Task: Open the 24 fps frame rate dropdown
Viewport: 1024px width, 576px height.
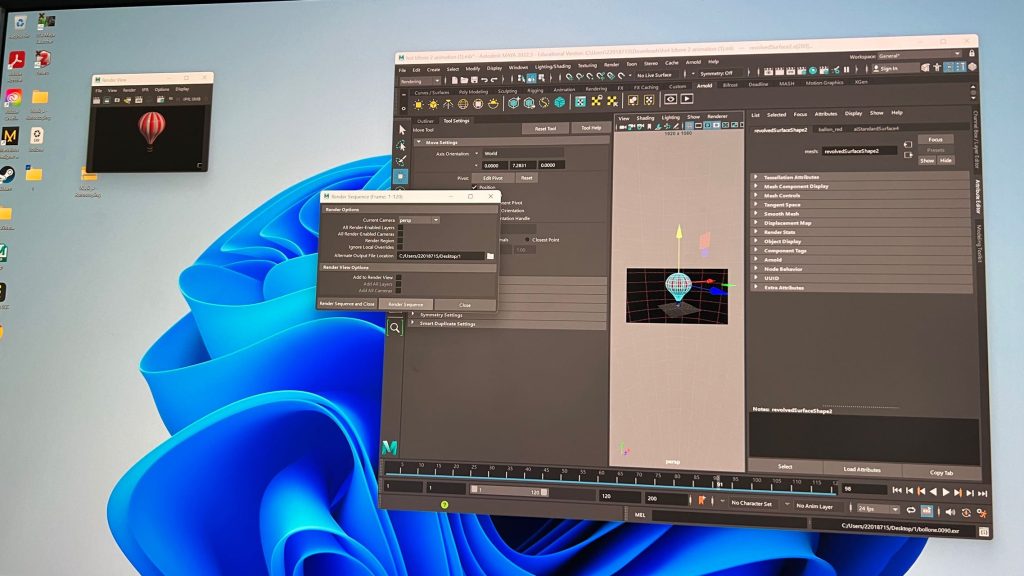Action: (x=877, y=509)
